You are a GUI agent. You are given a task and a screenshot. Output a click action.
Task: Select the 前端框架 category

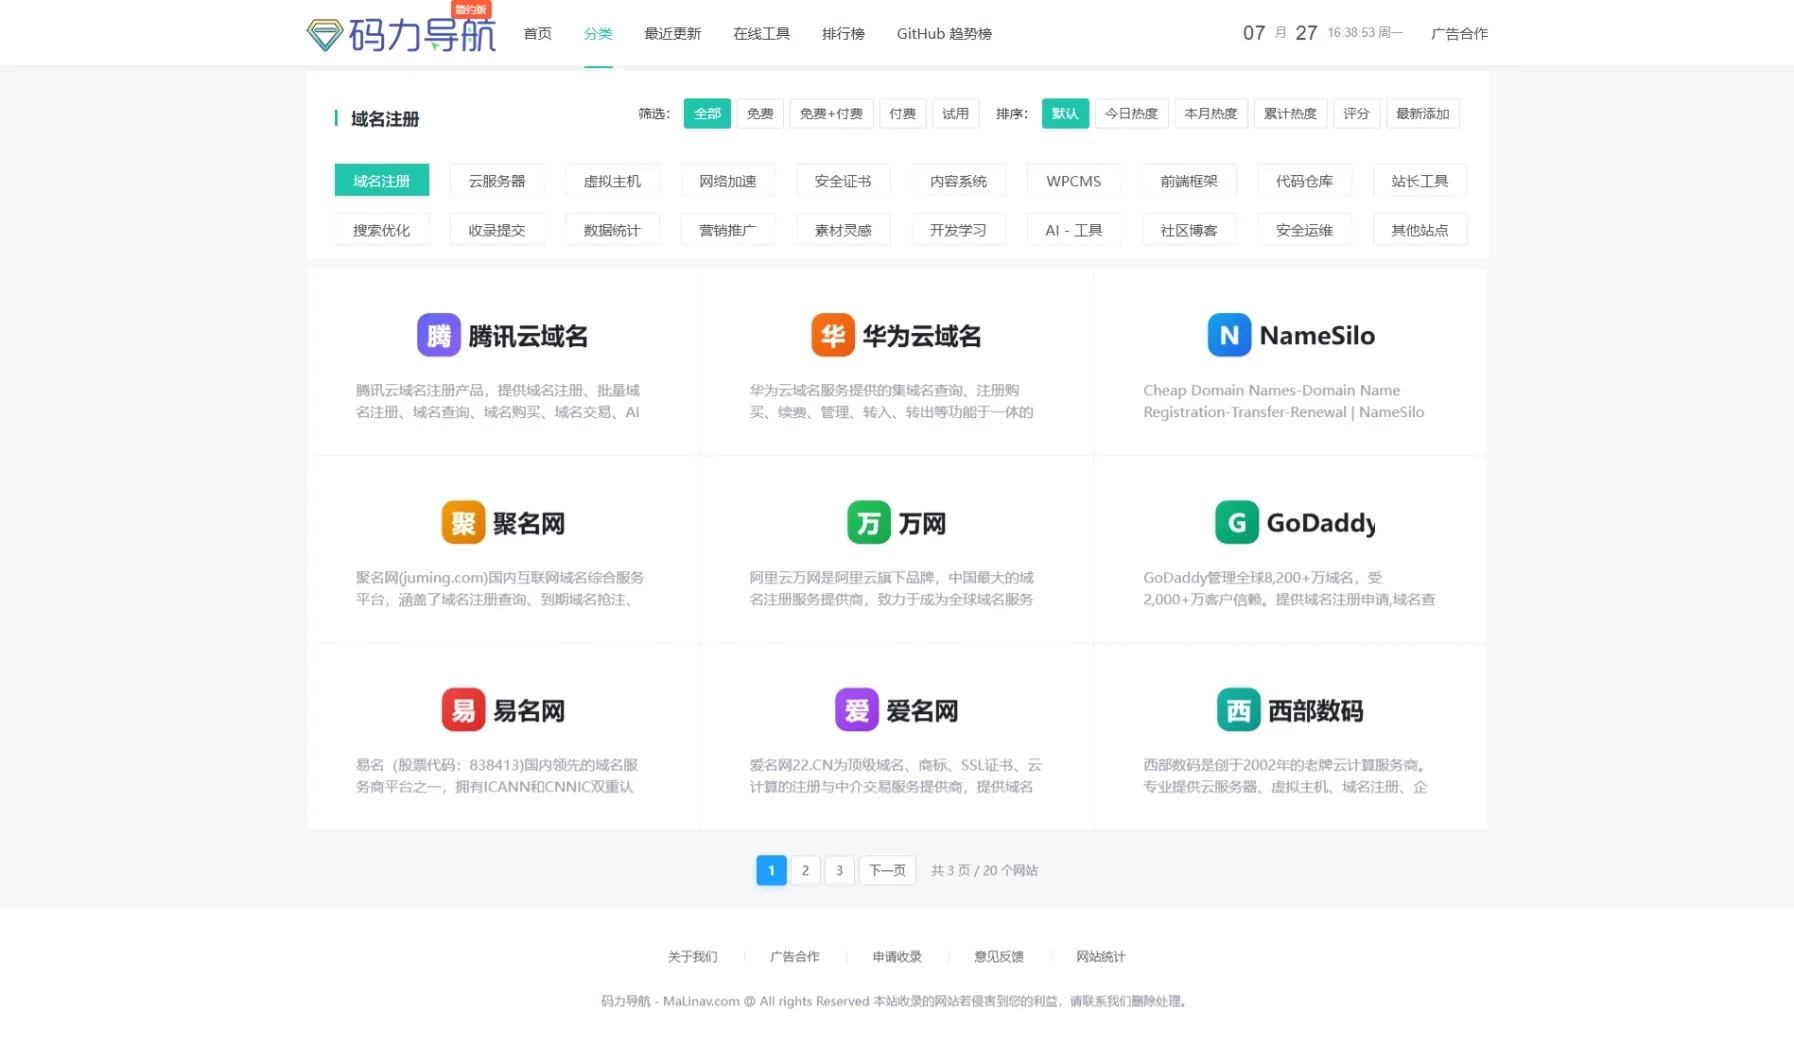(x=1189, y=180)
